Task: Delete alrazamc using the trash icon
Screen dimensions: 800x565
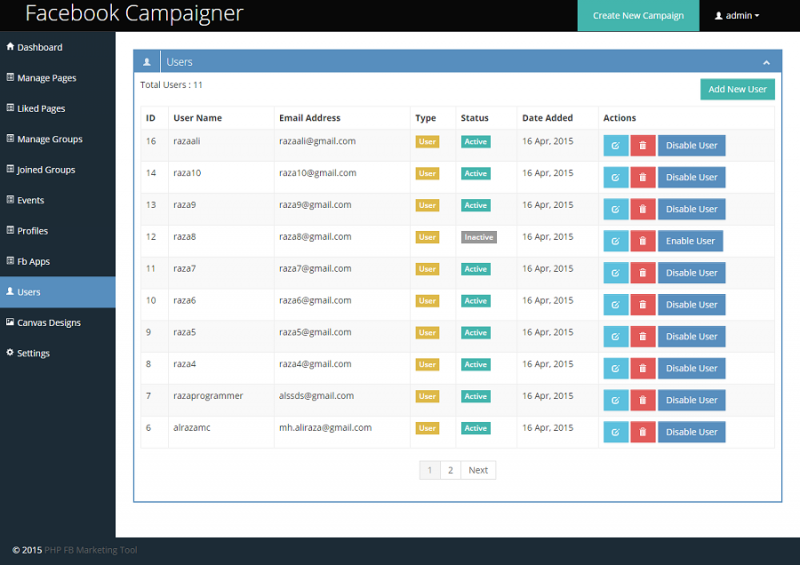Action: 643,432
